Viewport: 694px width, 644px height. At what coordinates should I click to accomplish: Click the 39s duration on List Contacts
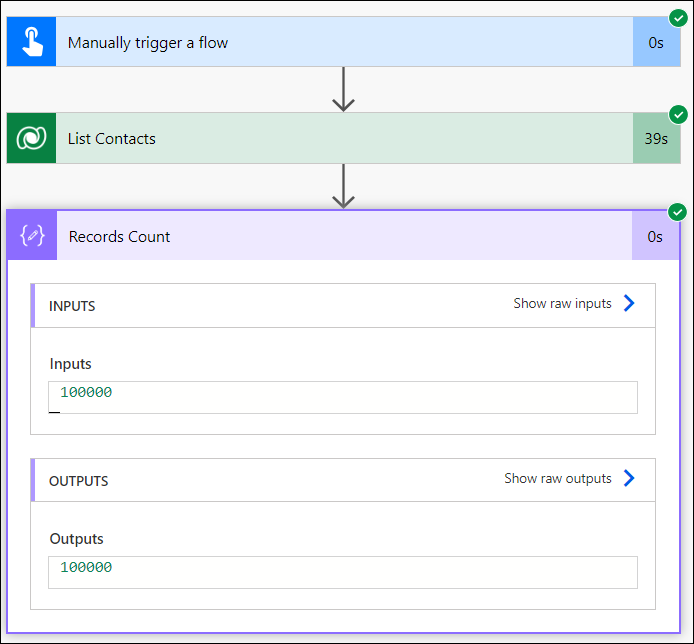click(656, 139)
